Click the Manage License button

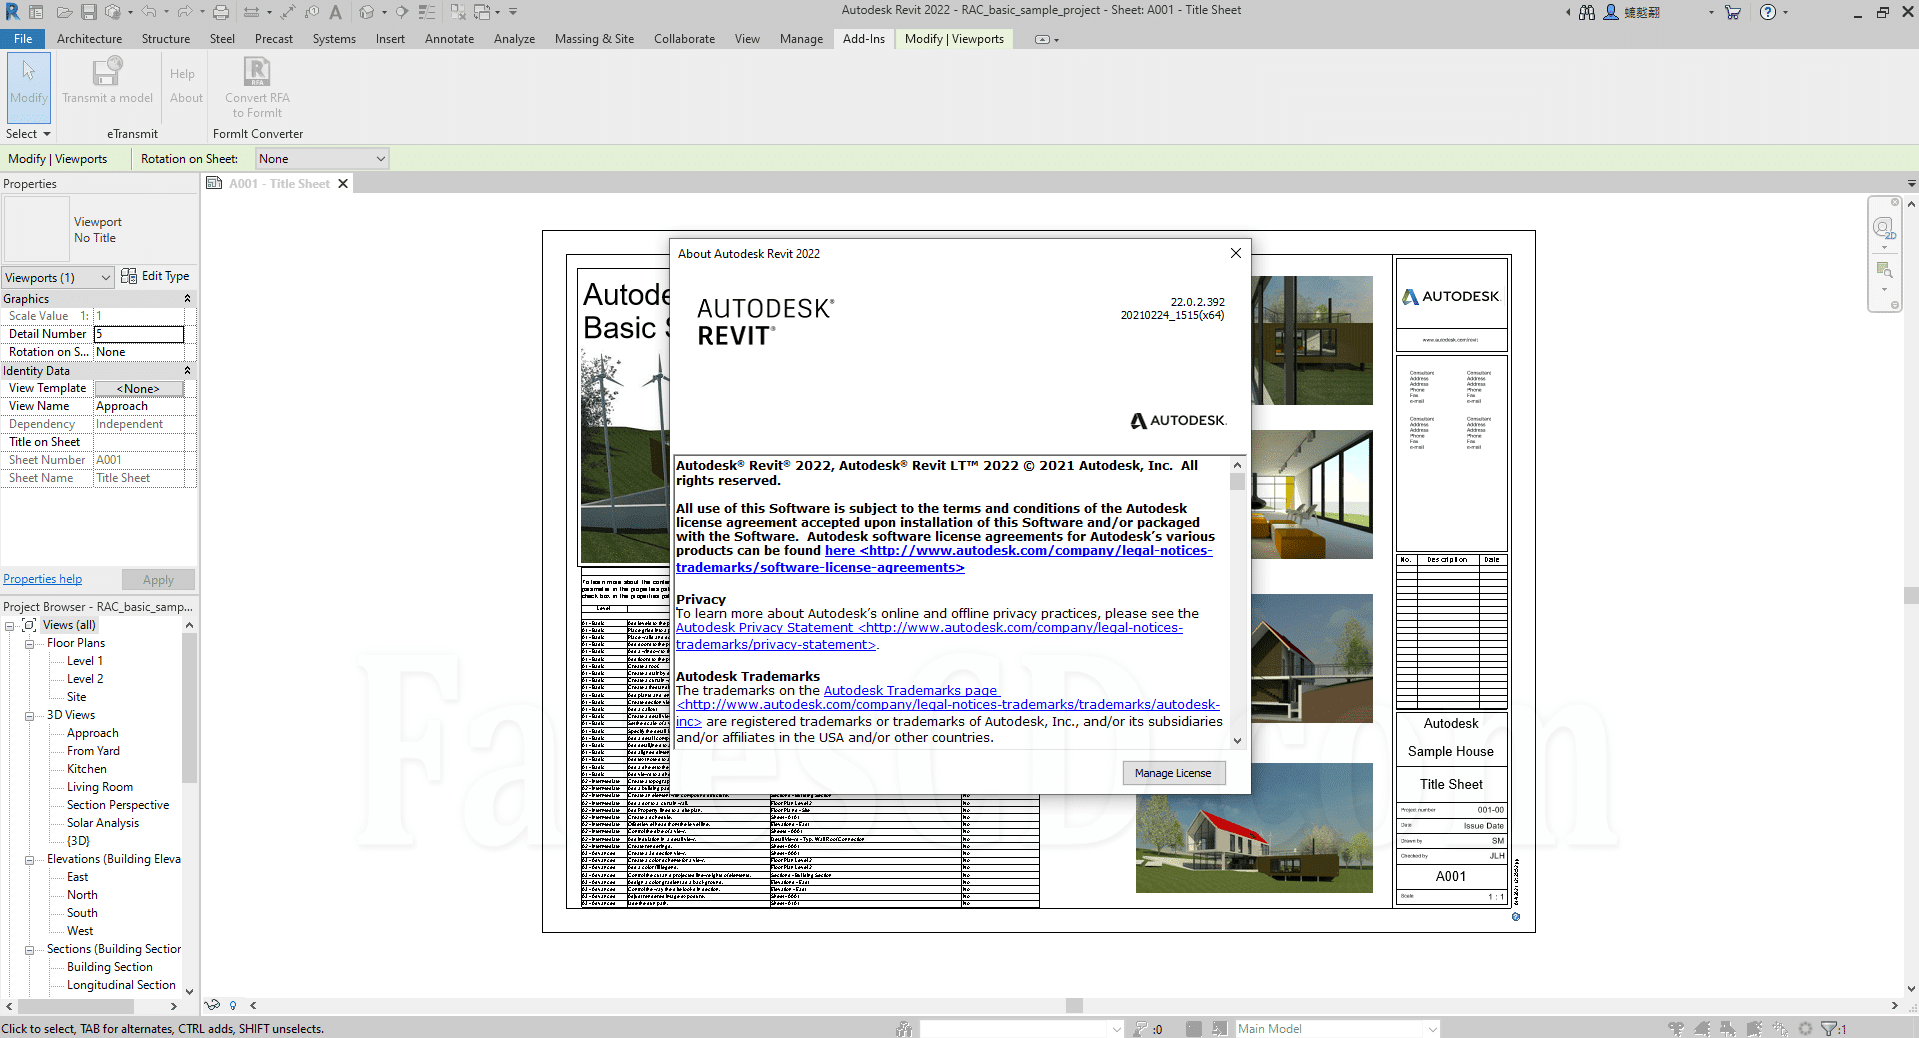[x=1173, y=773]
